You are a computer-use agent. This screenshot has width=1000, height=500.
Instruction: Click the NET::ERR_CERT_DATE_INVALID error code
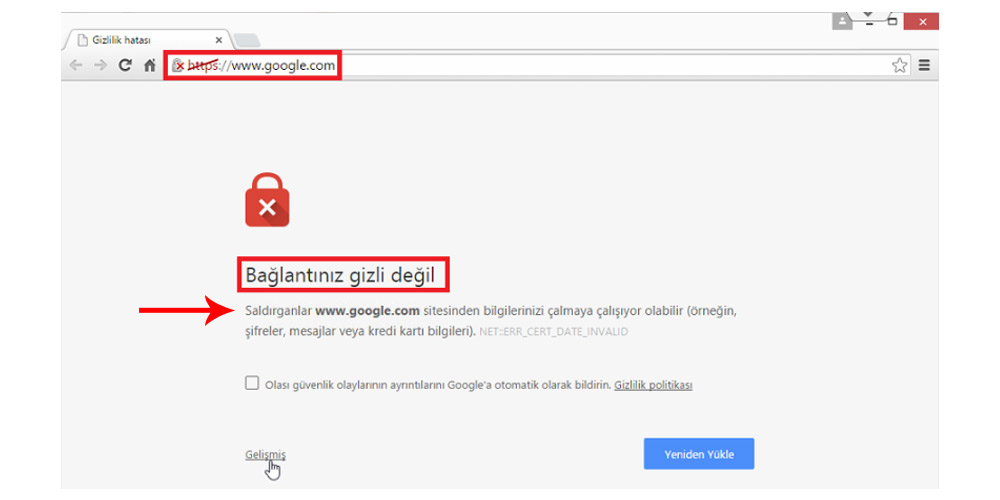point(554,332)
